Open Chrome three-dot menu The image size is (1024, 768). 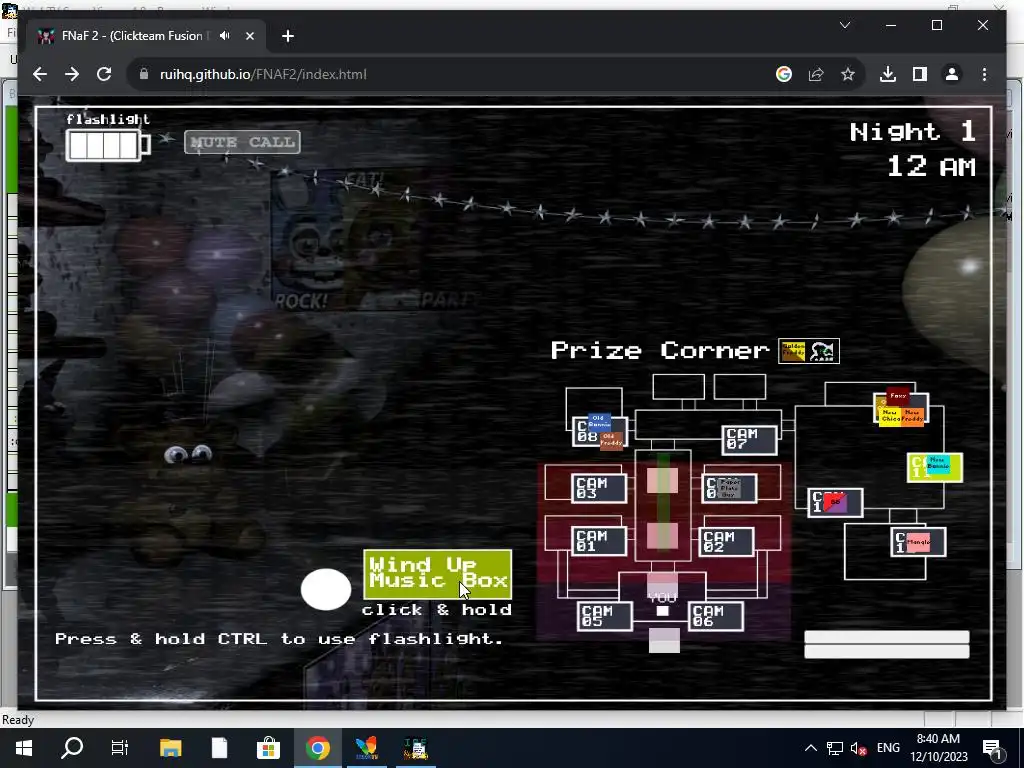pyautogui.click(x=984, y=74)
